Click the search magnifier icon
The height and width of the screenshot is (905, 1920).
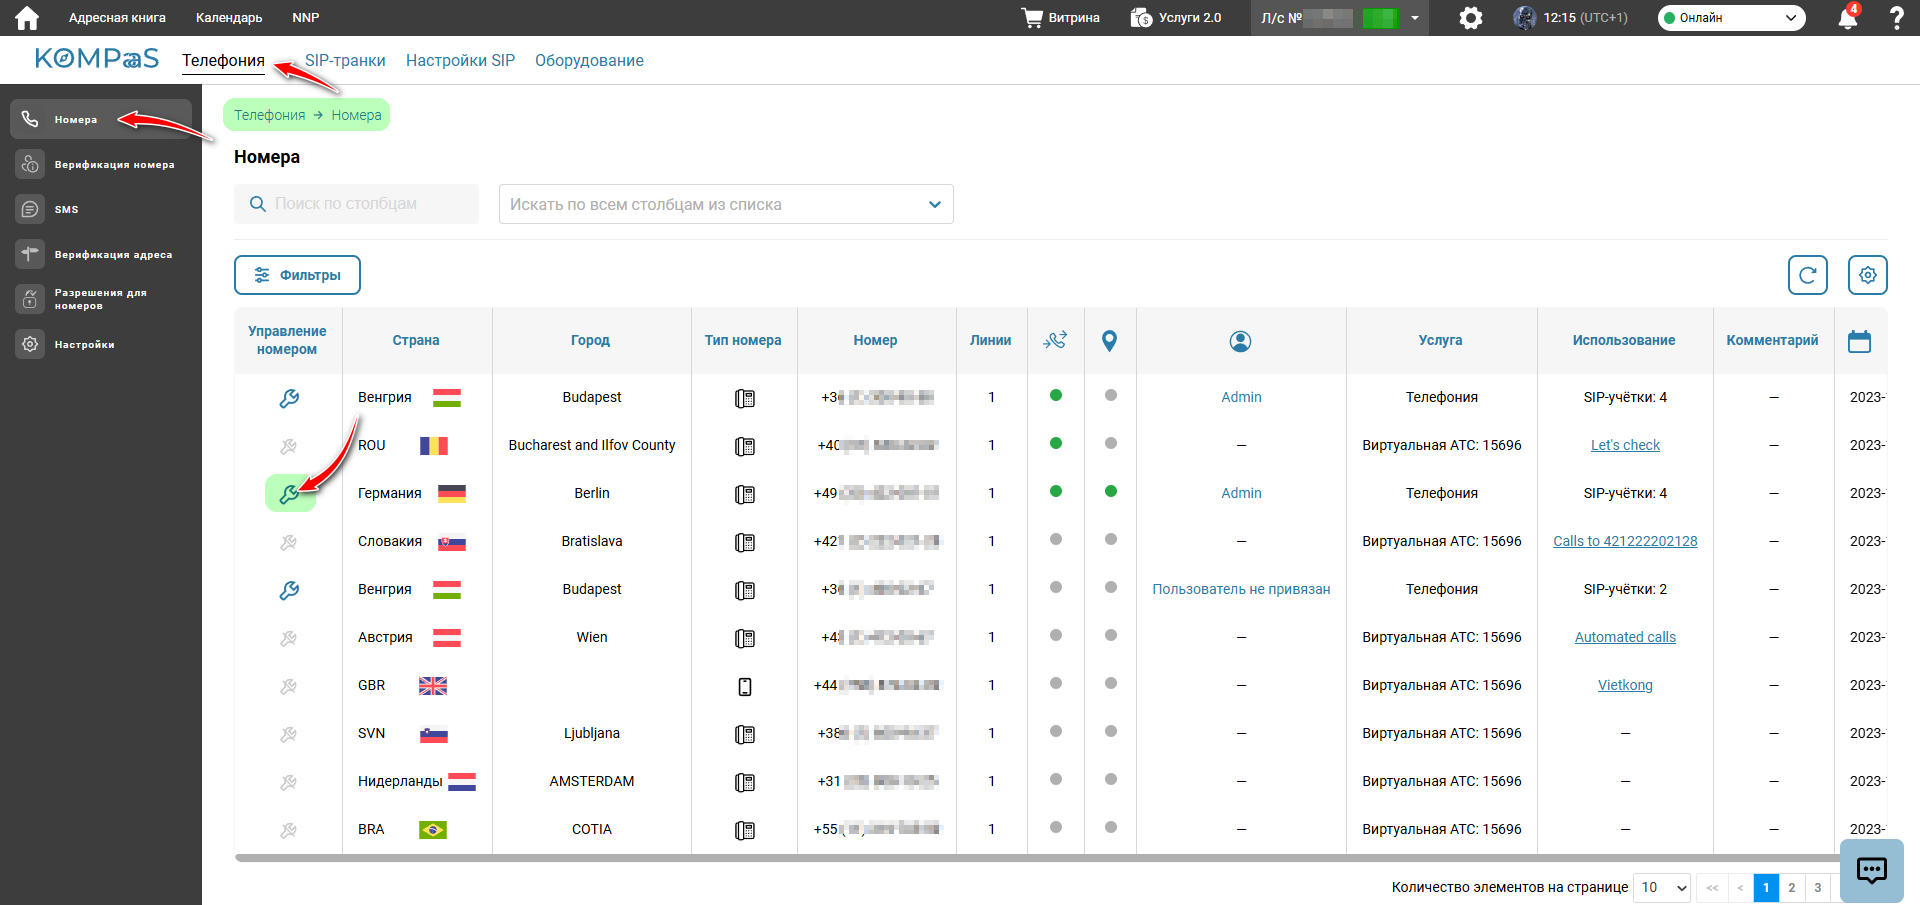point(258,204)
